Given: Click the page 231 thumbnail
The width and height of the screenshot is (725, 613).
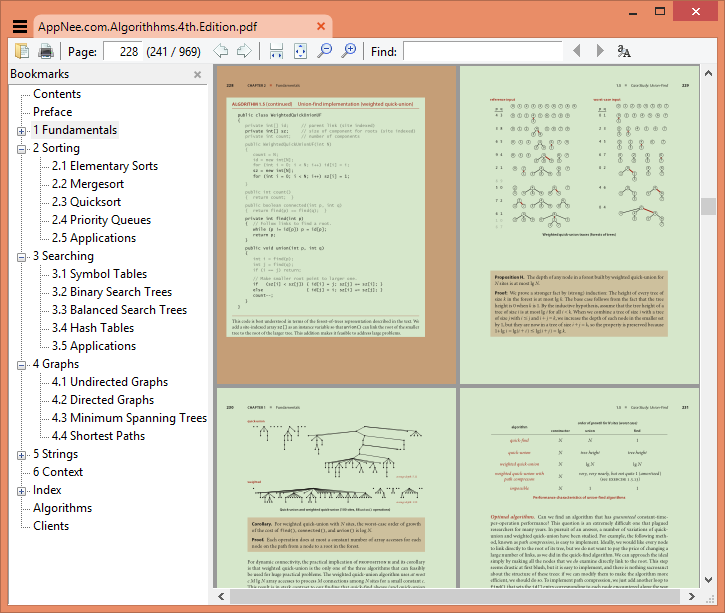Looking at the screenshot, I should pyautogui.click(x=579, y=488).
